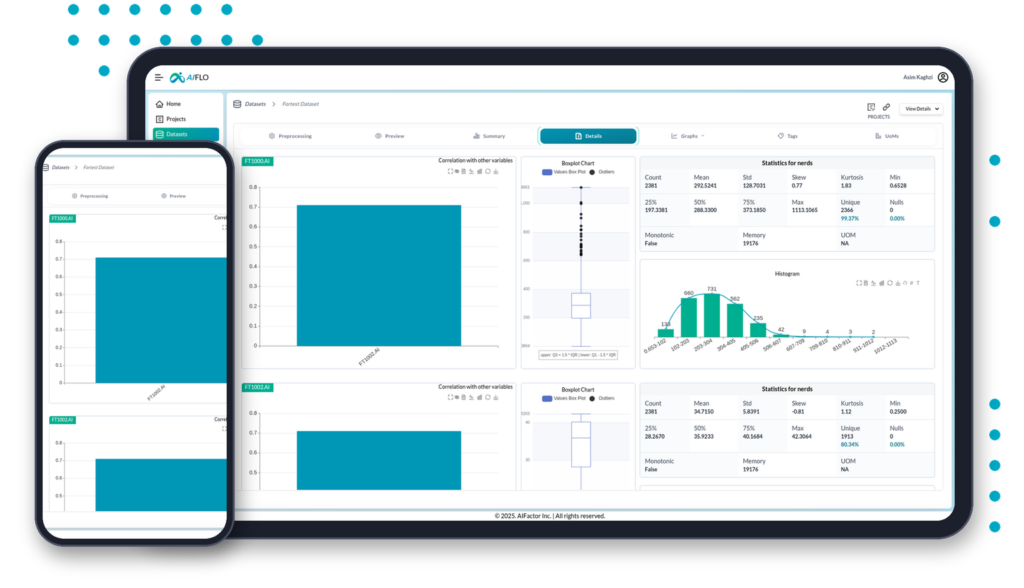Click the histogram bar labeled 235
The height and width of the screenshot is (588, 1024).
click(758, 330)
